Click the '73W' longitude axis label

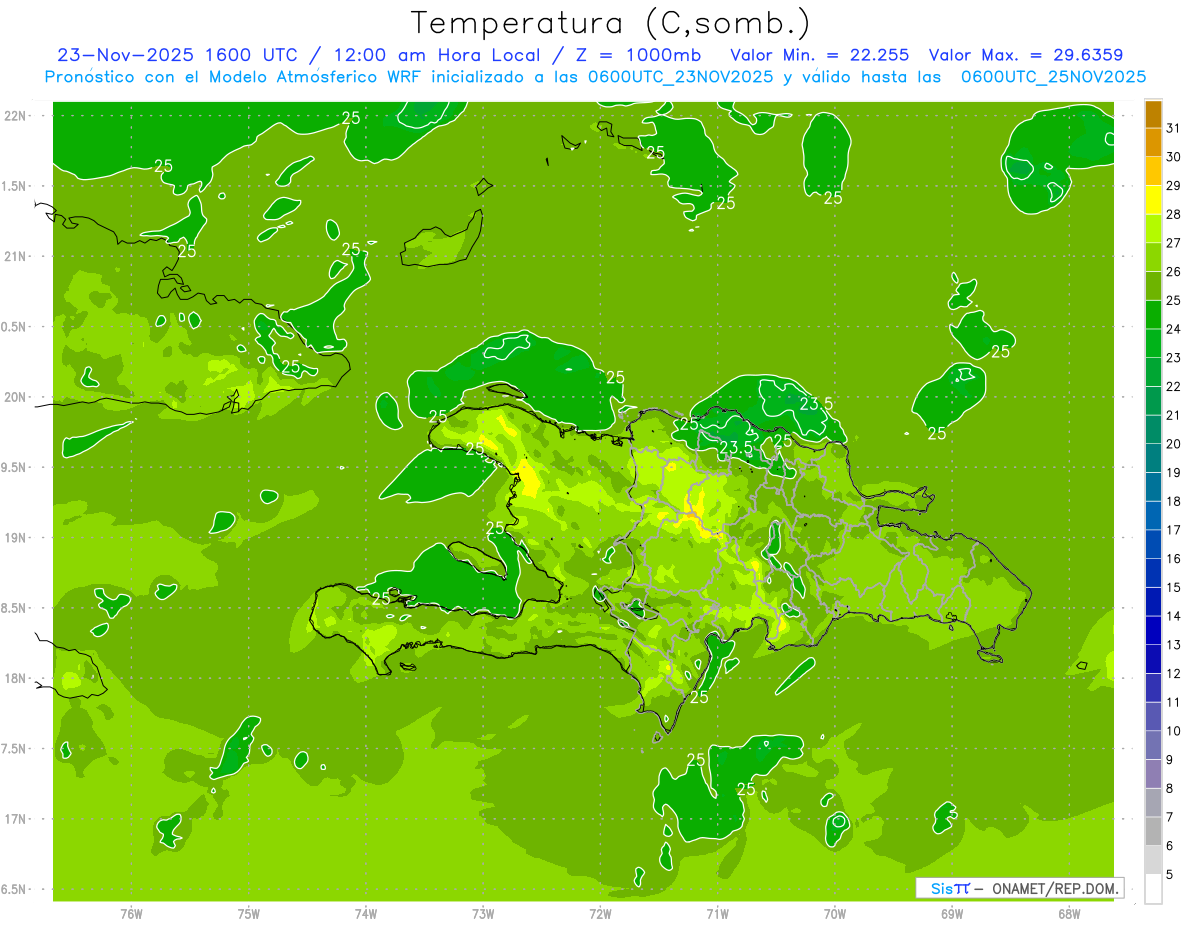point(483,913)
